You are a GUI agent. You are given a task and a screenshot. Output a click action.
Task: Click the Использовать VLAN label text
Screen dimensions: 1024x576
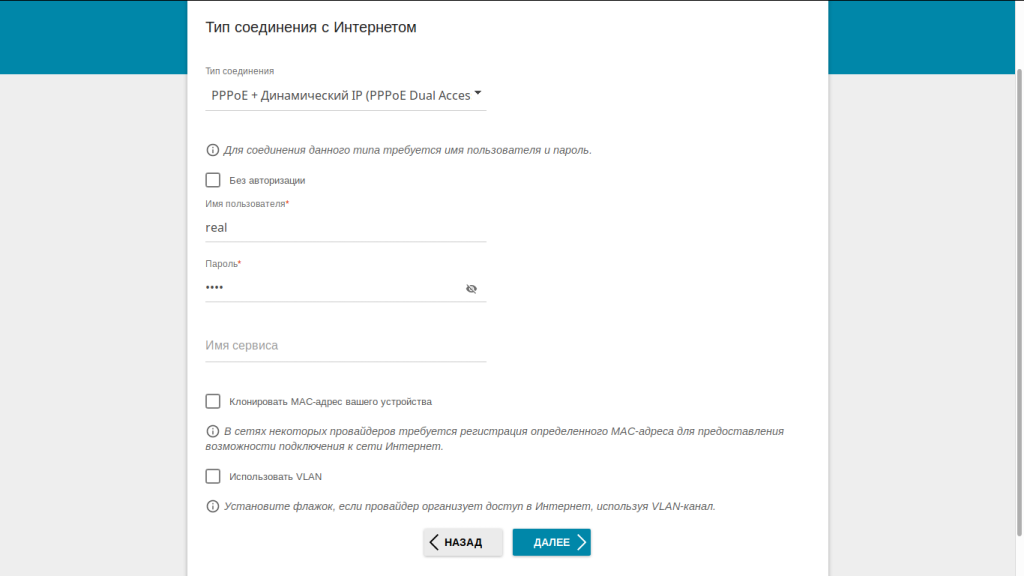276,477
